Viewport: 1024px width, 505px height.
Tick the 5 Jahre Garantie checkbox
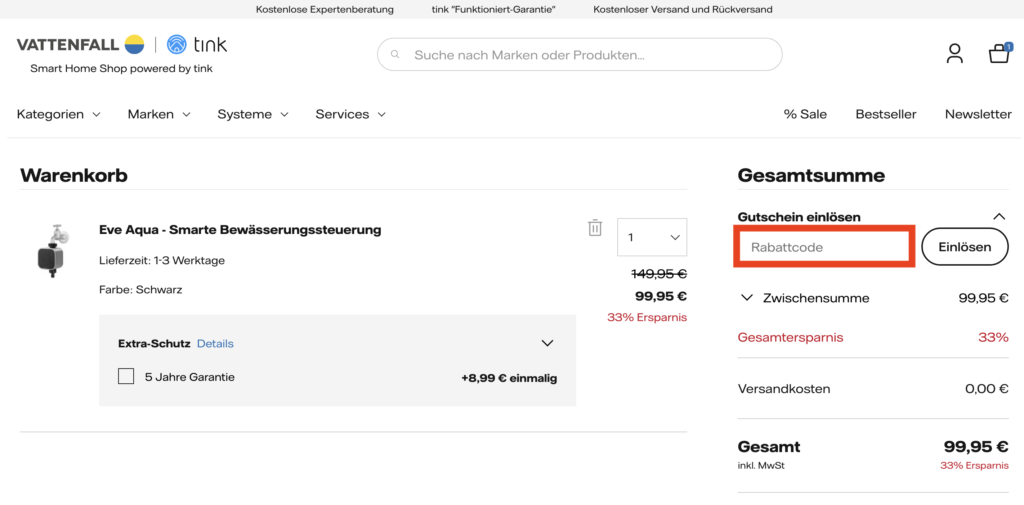[x=126, y=377]
